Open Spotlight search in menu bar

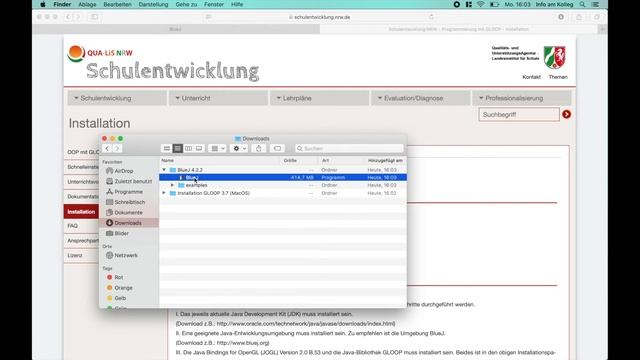pos(582,4)
